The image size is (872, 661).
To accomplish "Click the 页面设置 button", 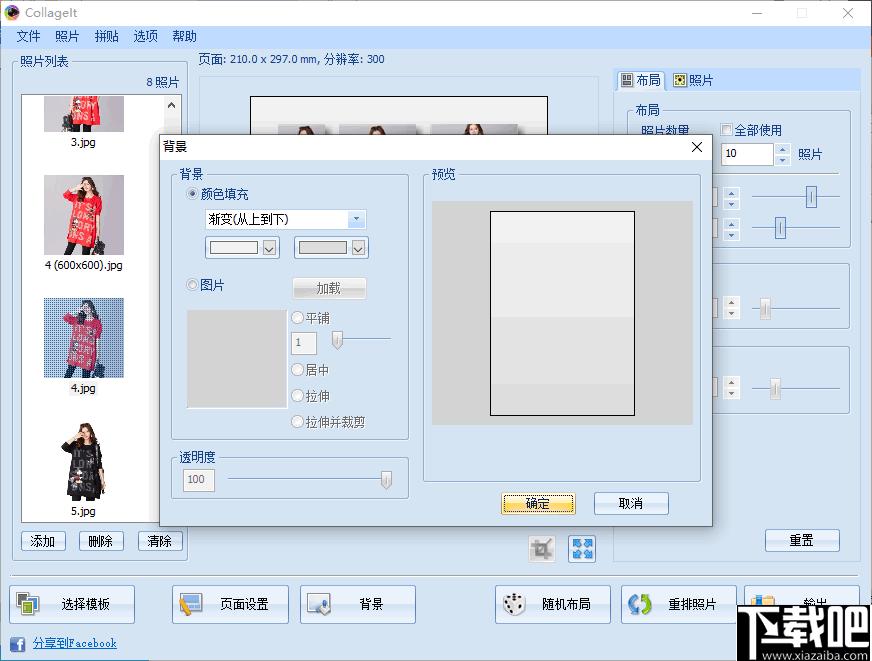I will pyautogui.click(x=230, y=604).
